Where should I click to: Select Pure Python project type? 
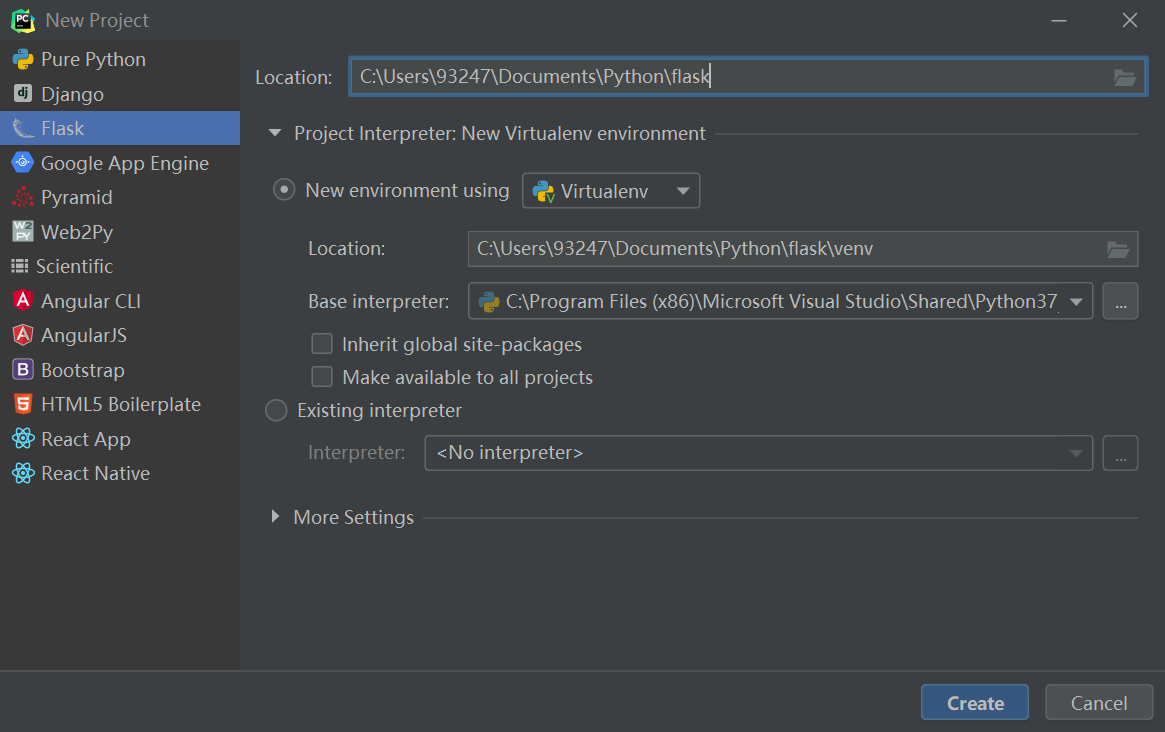click(93, 60)
